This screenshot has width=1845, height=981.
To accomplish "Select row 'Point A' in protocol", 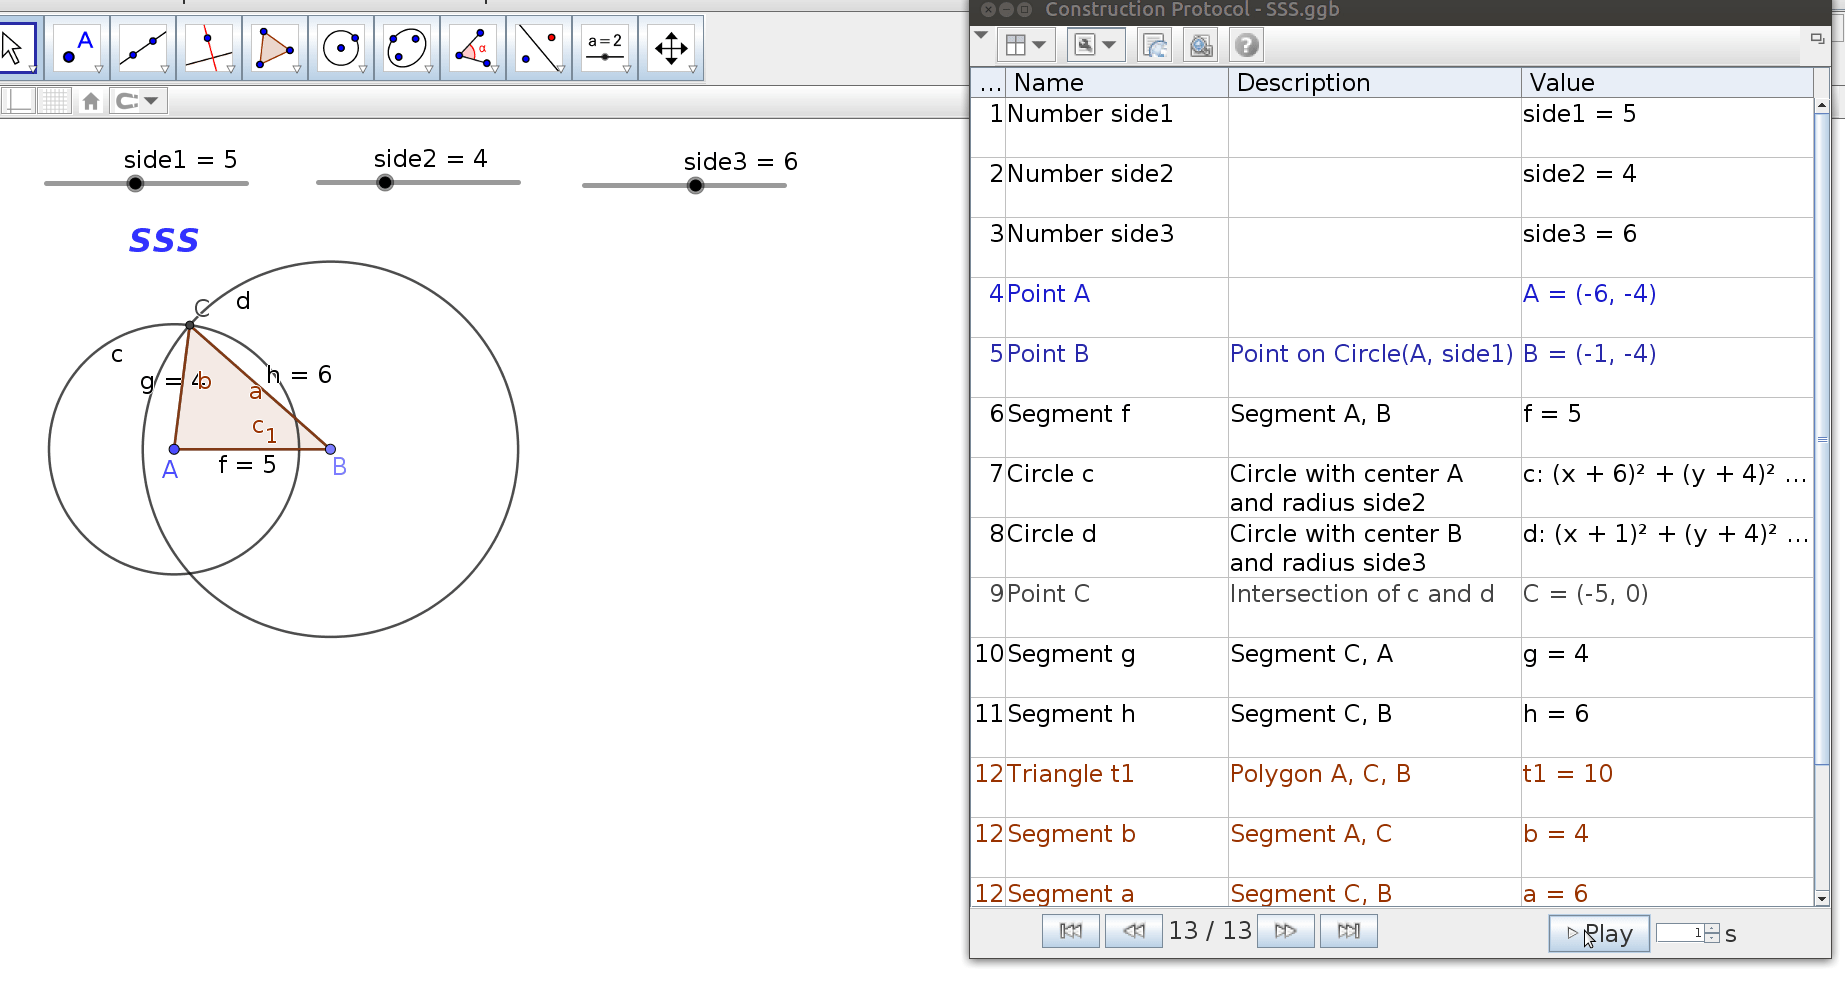I will click(1392, 307).
